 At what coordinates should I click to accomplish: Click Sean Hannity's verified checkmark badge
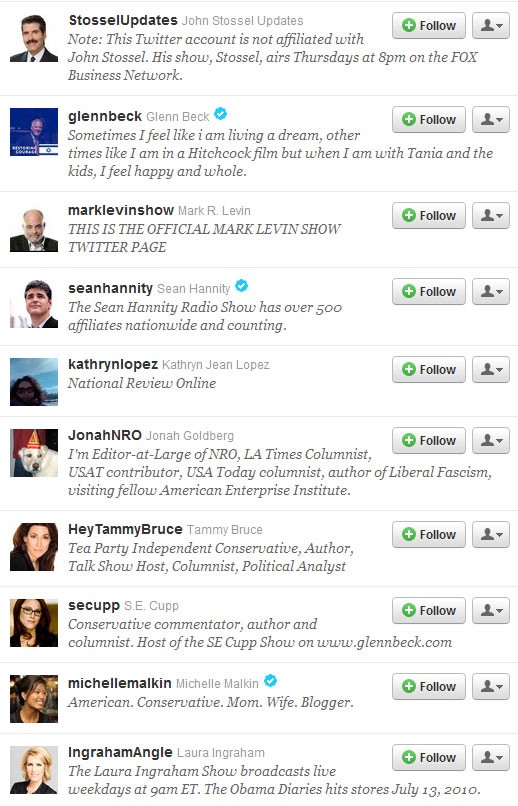pos(242,286)
